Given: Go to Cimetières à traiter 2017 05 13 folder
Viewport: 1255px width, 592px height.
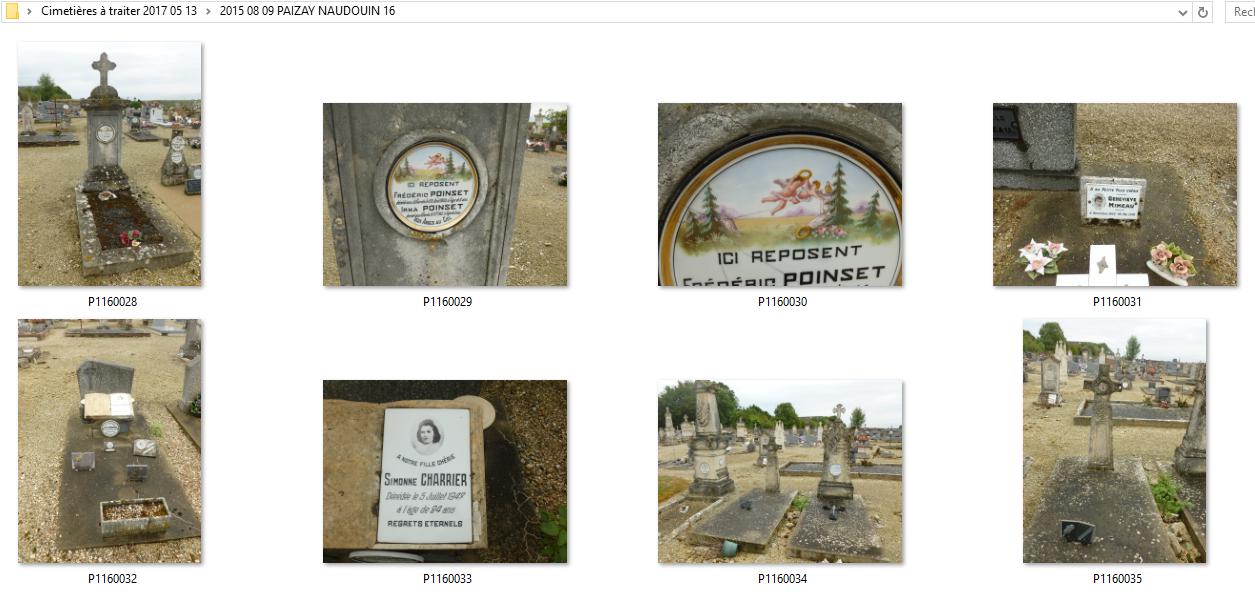Looking at the screenshot, I should click(119, 12).
